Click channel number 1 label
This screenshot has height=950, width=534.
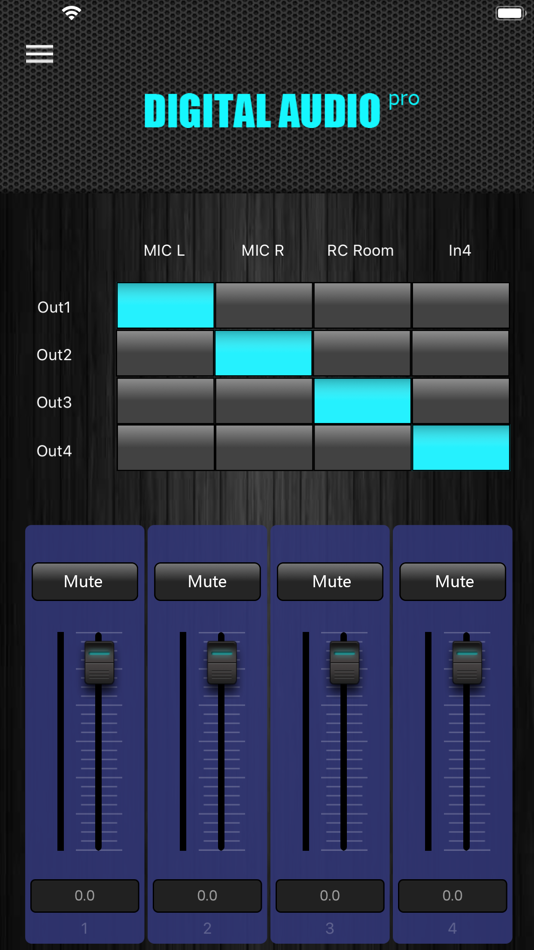pos(85,928)
